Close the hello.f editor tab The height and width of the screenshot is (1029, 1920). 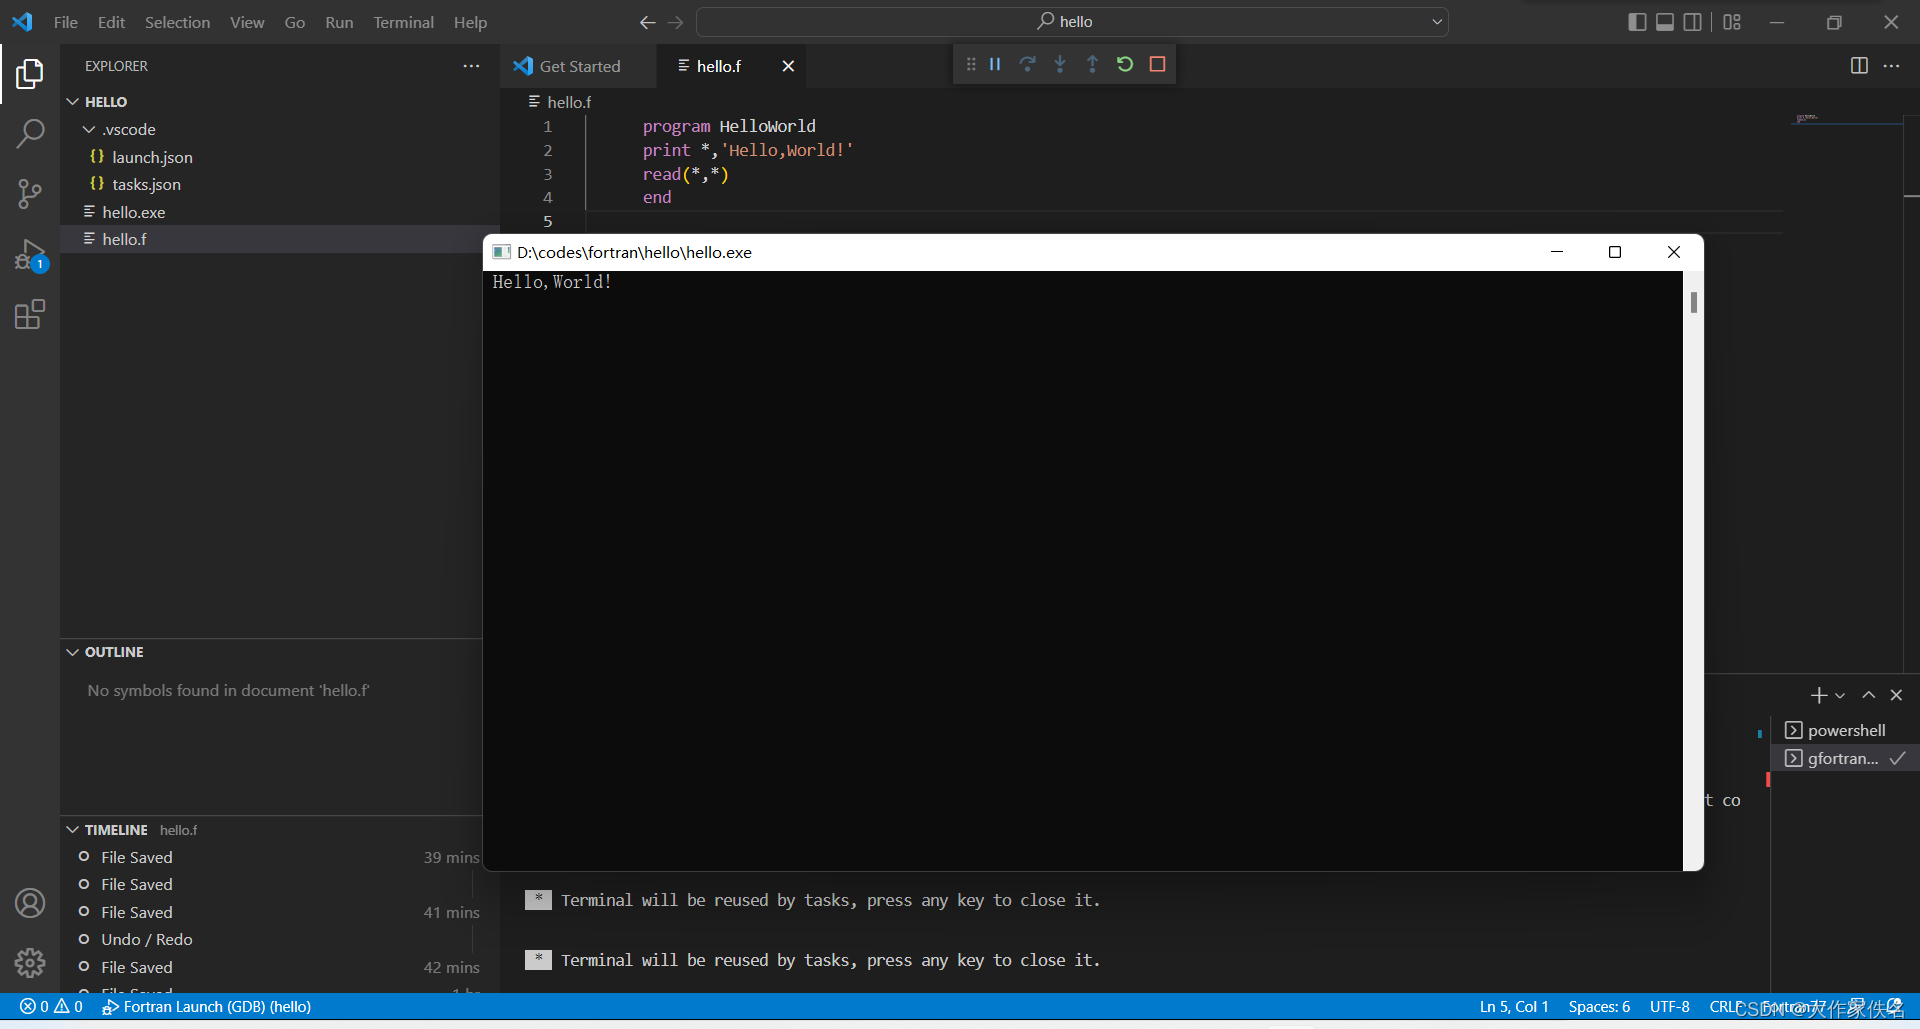click(788, 66)
